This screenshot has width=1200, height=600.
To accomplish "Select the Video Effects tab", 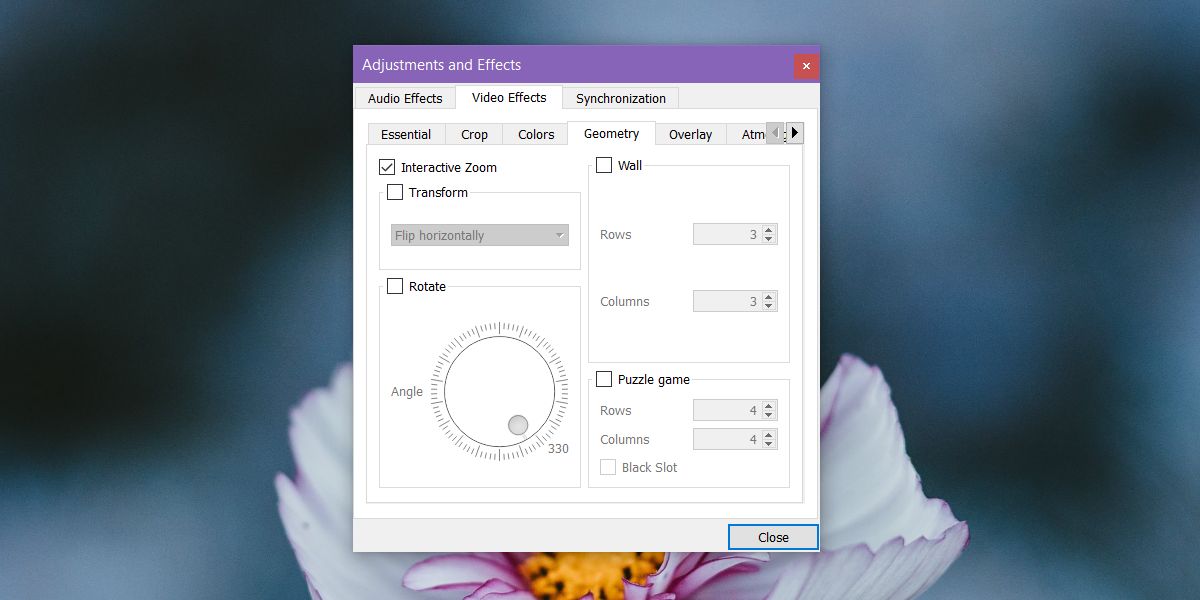I will click(509, 97).
